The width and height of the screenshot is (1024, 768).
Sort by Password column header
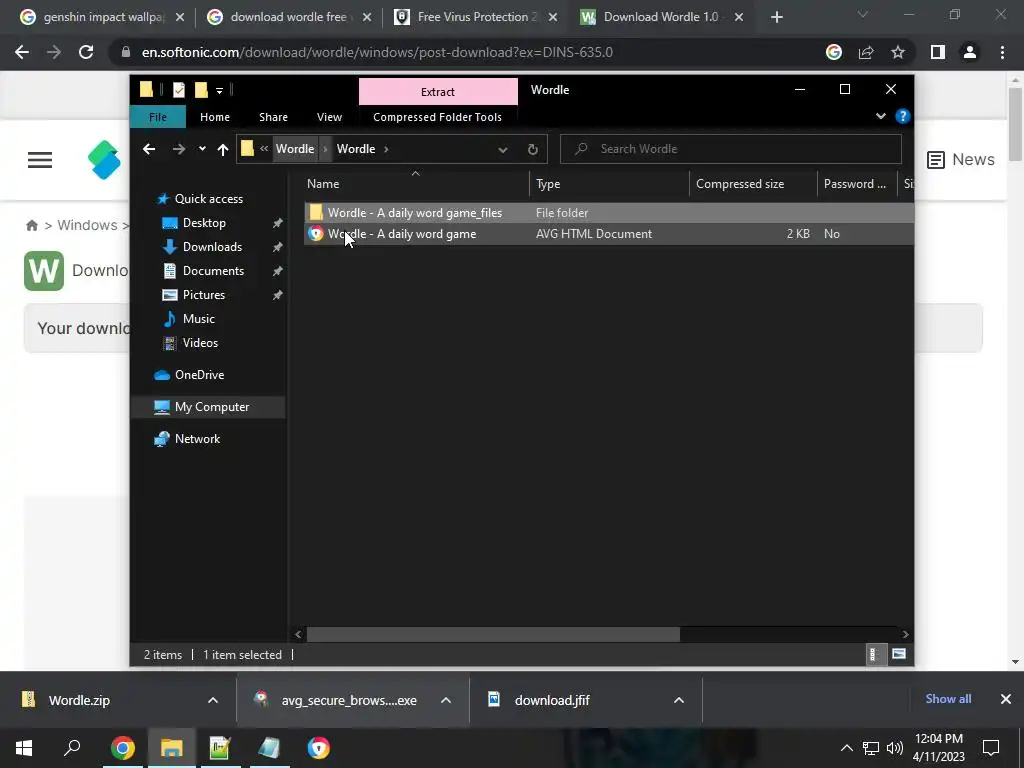click(x=857, y=184)
